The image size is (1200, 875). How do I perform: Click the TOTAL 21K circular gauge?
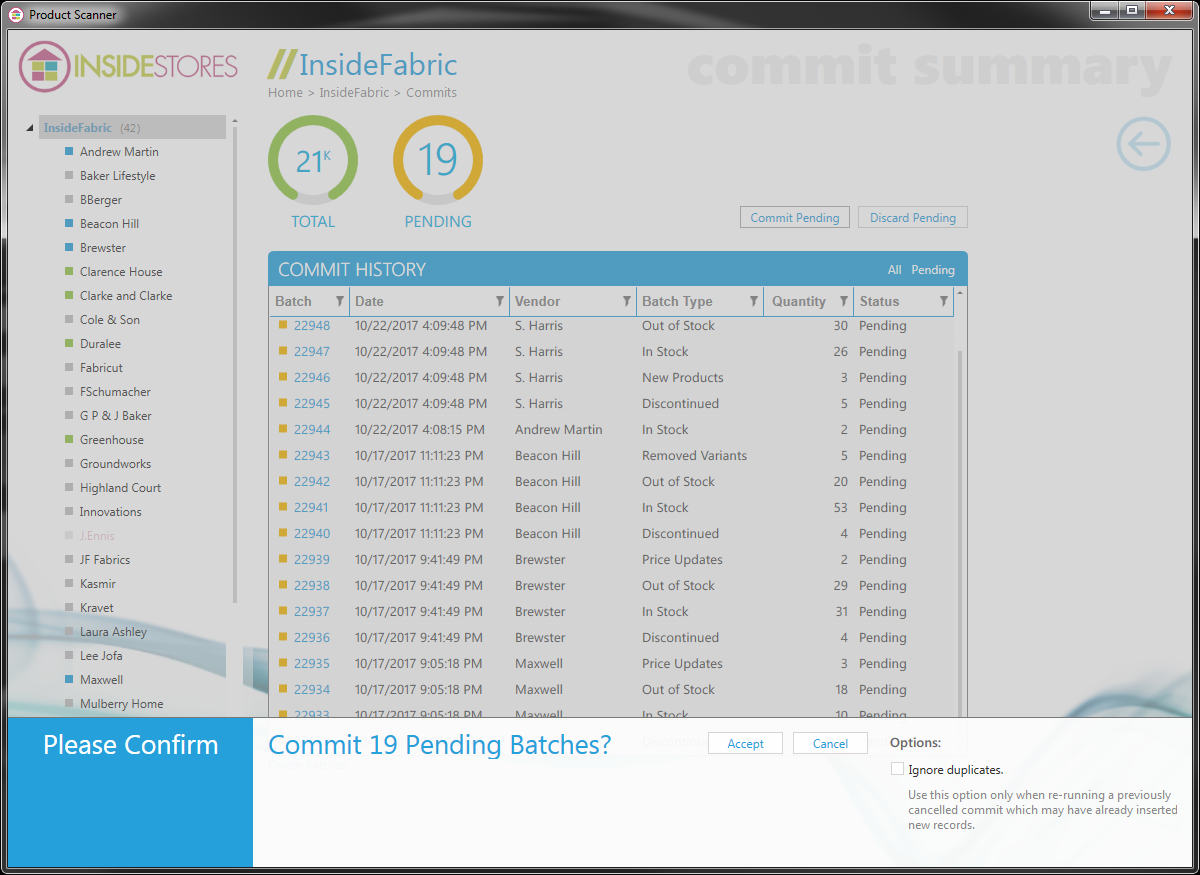click(313, 160)
